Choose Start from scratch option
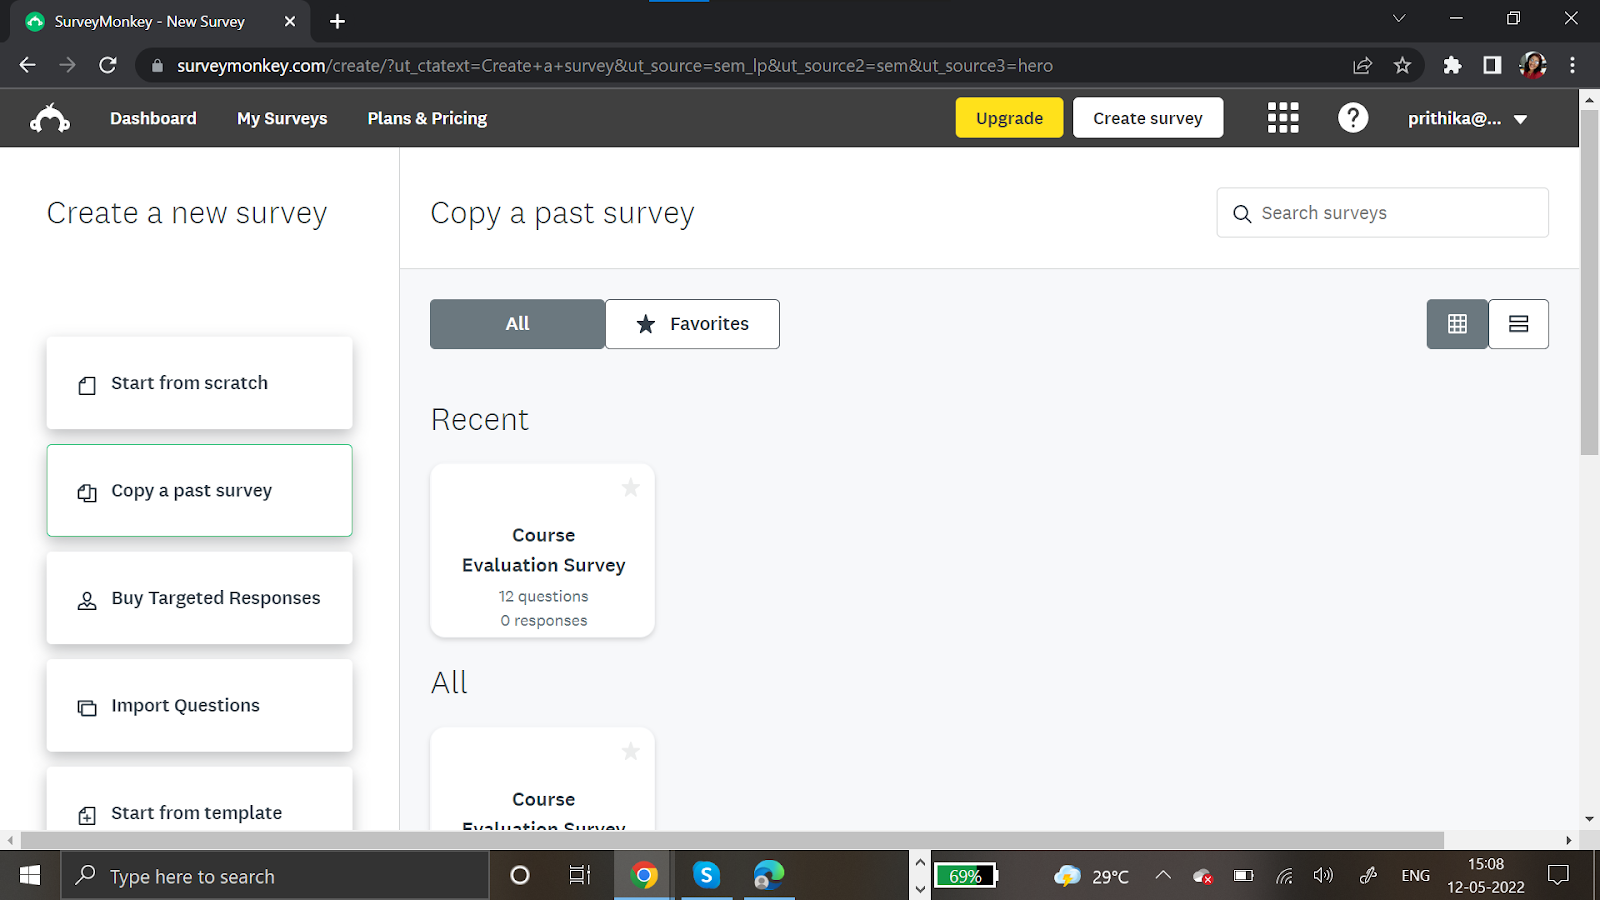Image resolution: width=1600 pixels, height=900 pixels. 199,383
